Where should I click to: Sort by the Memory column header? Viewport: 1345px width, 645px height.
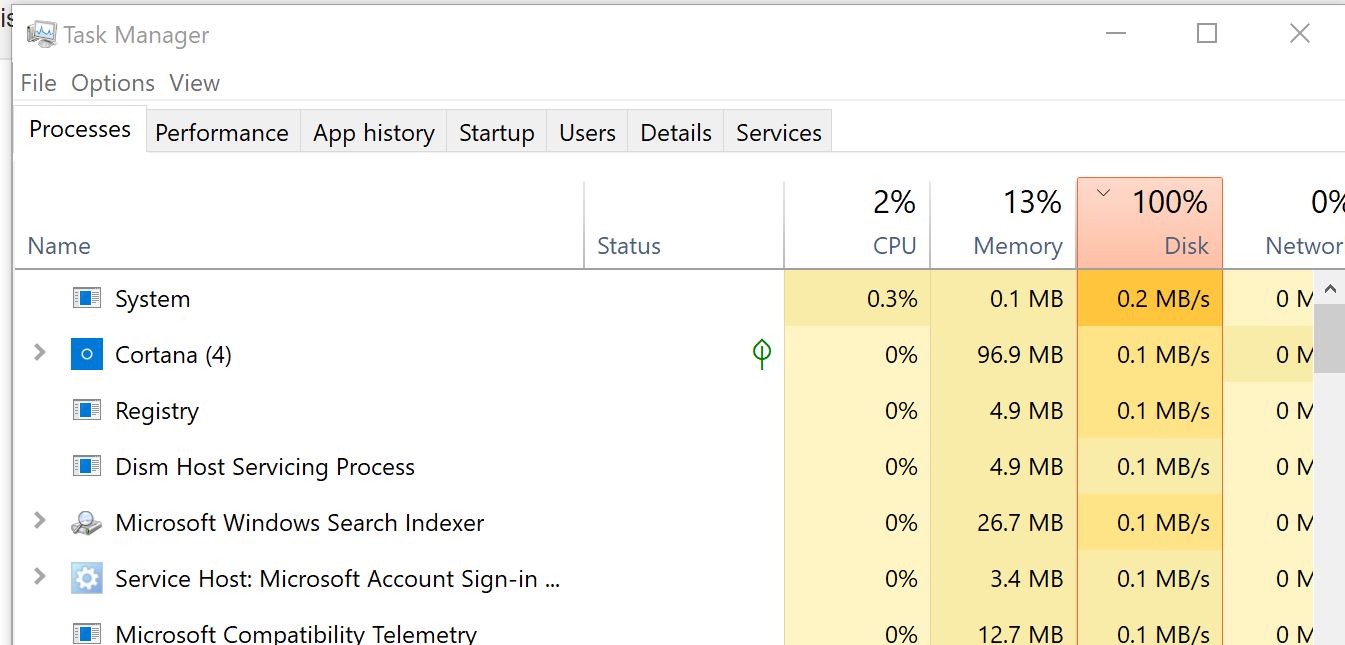pos(1003,224)
